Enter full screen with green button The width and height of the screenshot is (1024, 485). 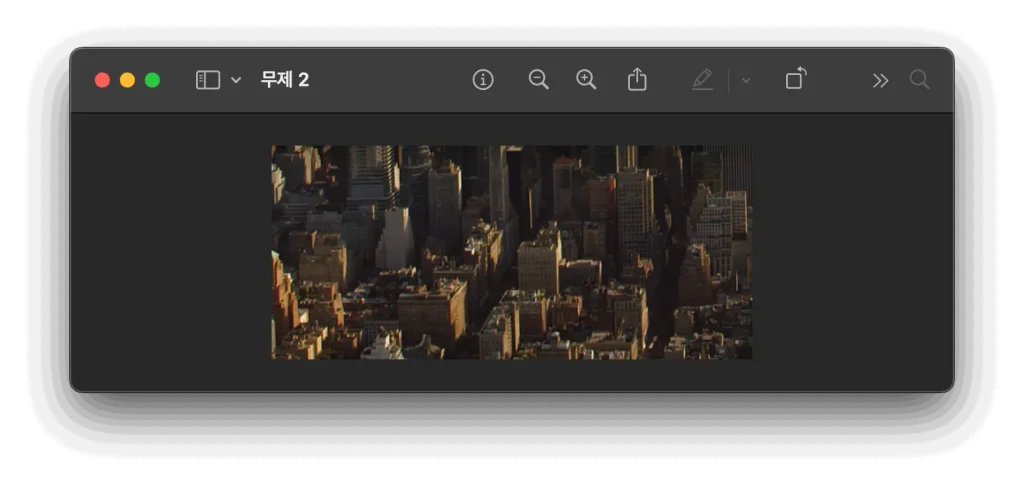click(152, 80)
